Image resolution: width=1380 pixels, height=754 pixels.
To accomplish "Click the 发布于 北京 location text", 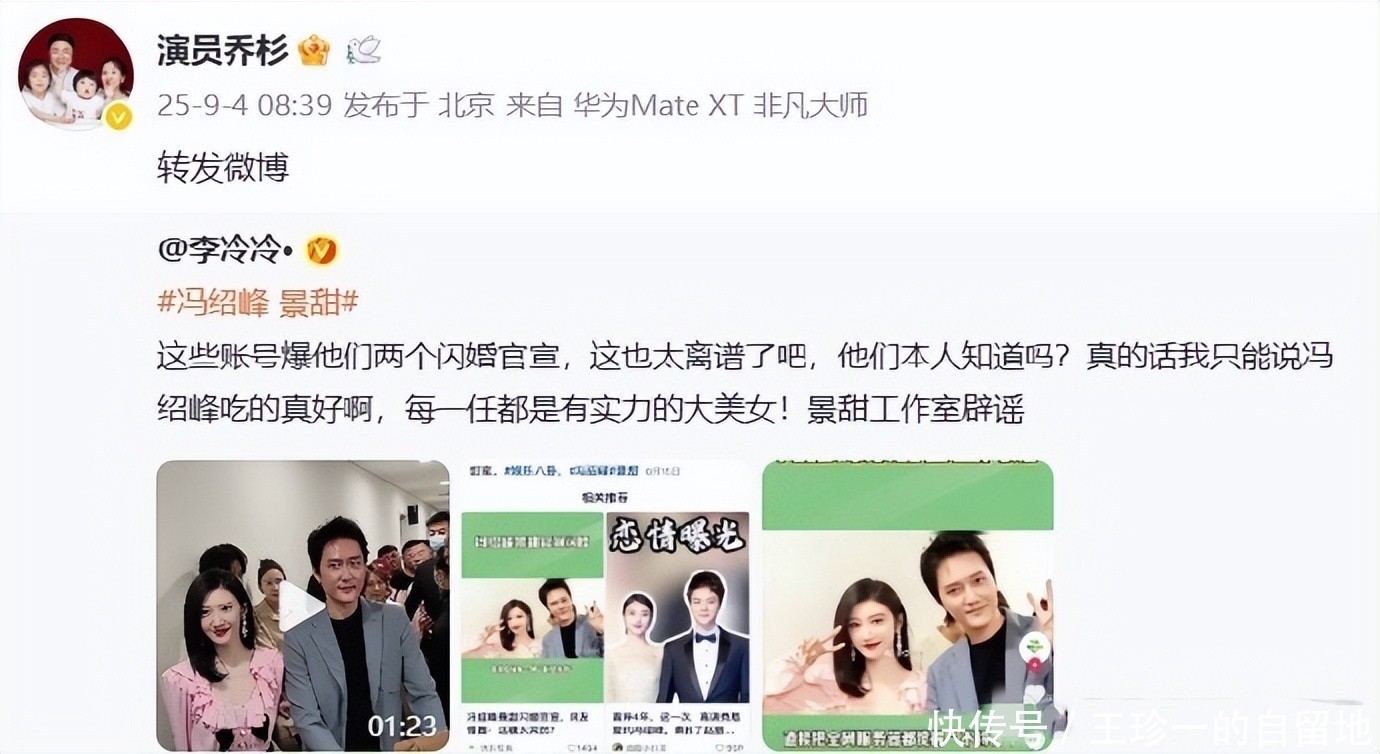I will tap(419, 105).
